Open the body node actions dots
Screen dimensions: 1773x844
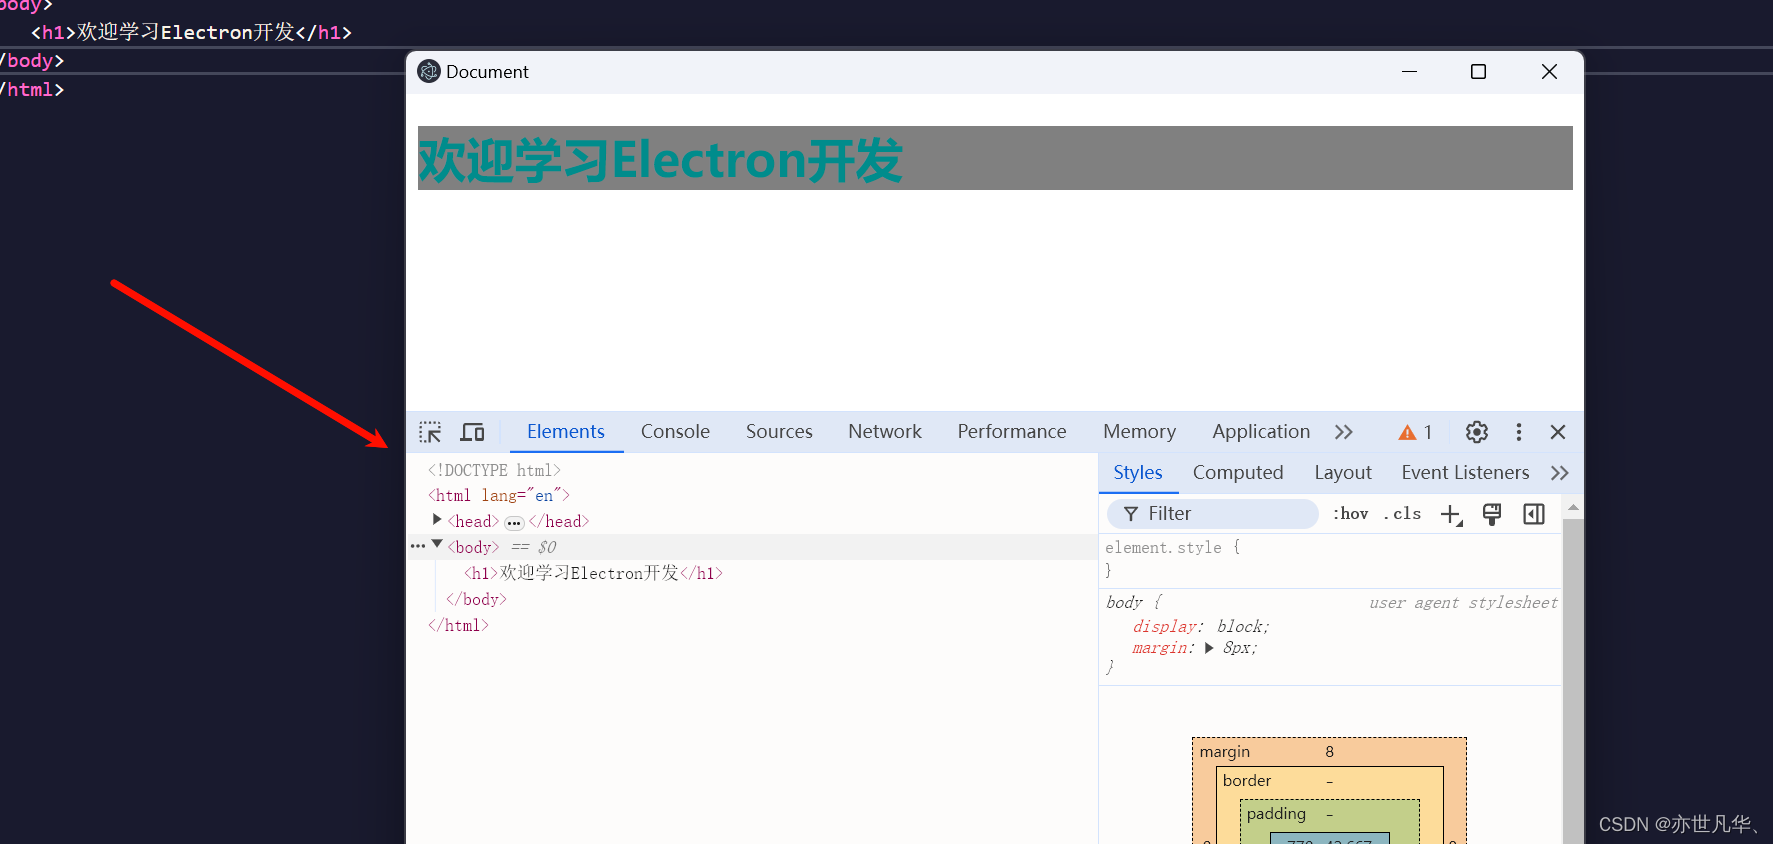(418, 546)
